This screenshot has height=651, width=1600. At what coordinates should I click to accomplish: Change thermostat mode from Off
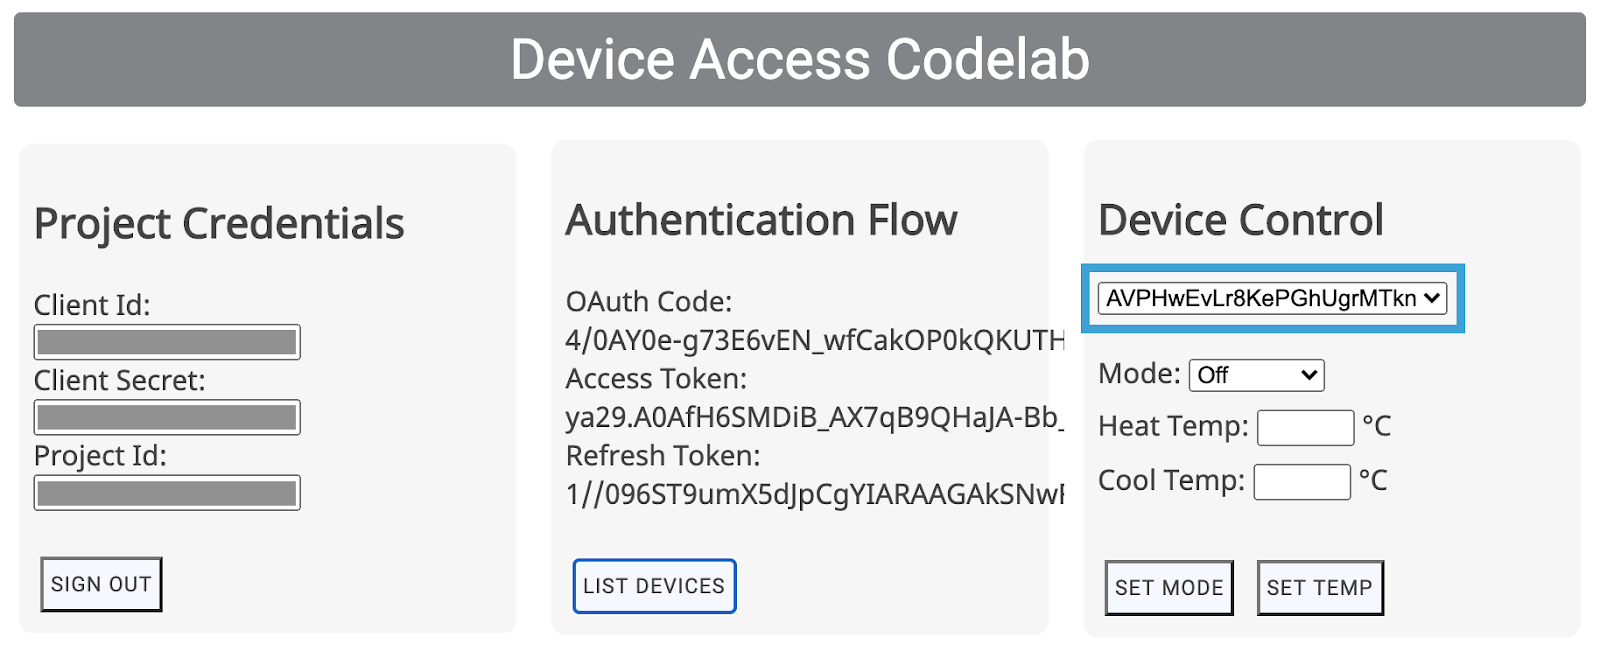1256,374
